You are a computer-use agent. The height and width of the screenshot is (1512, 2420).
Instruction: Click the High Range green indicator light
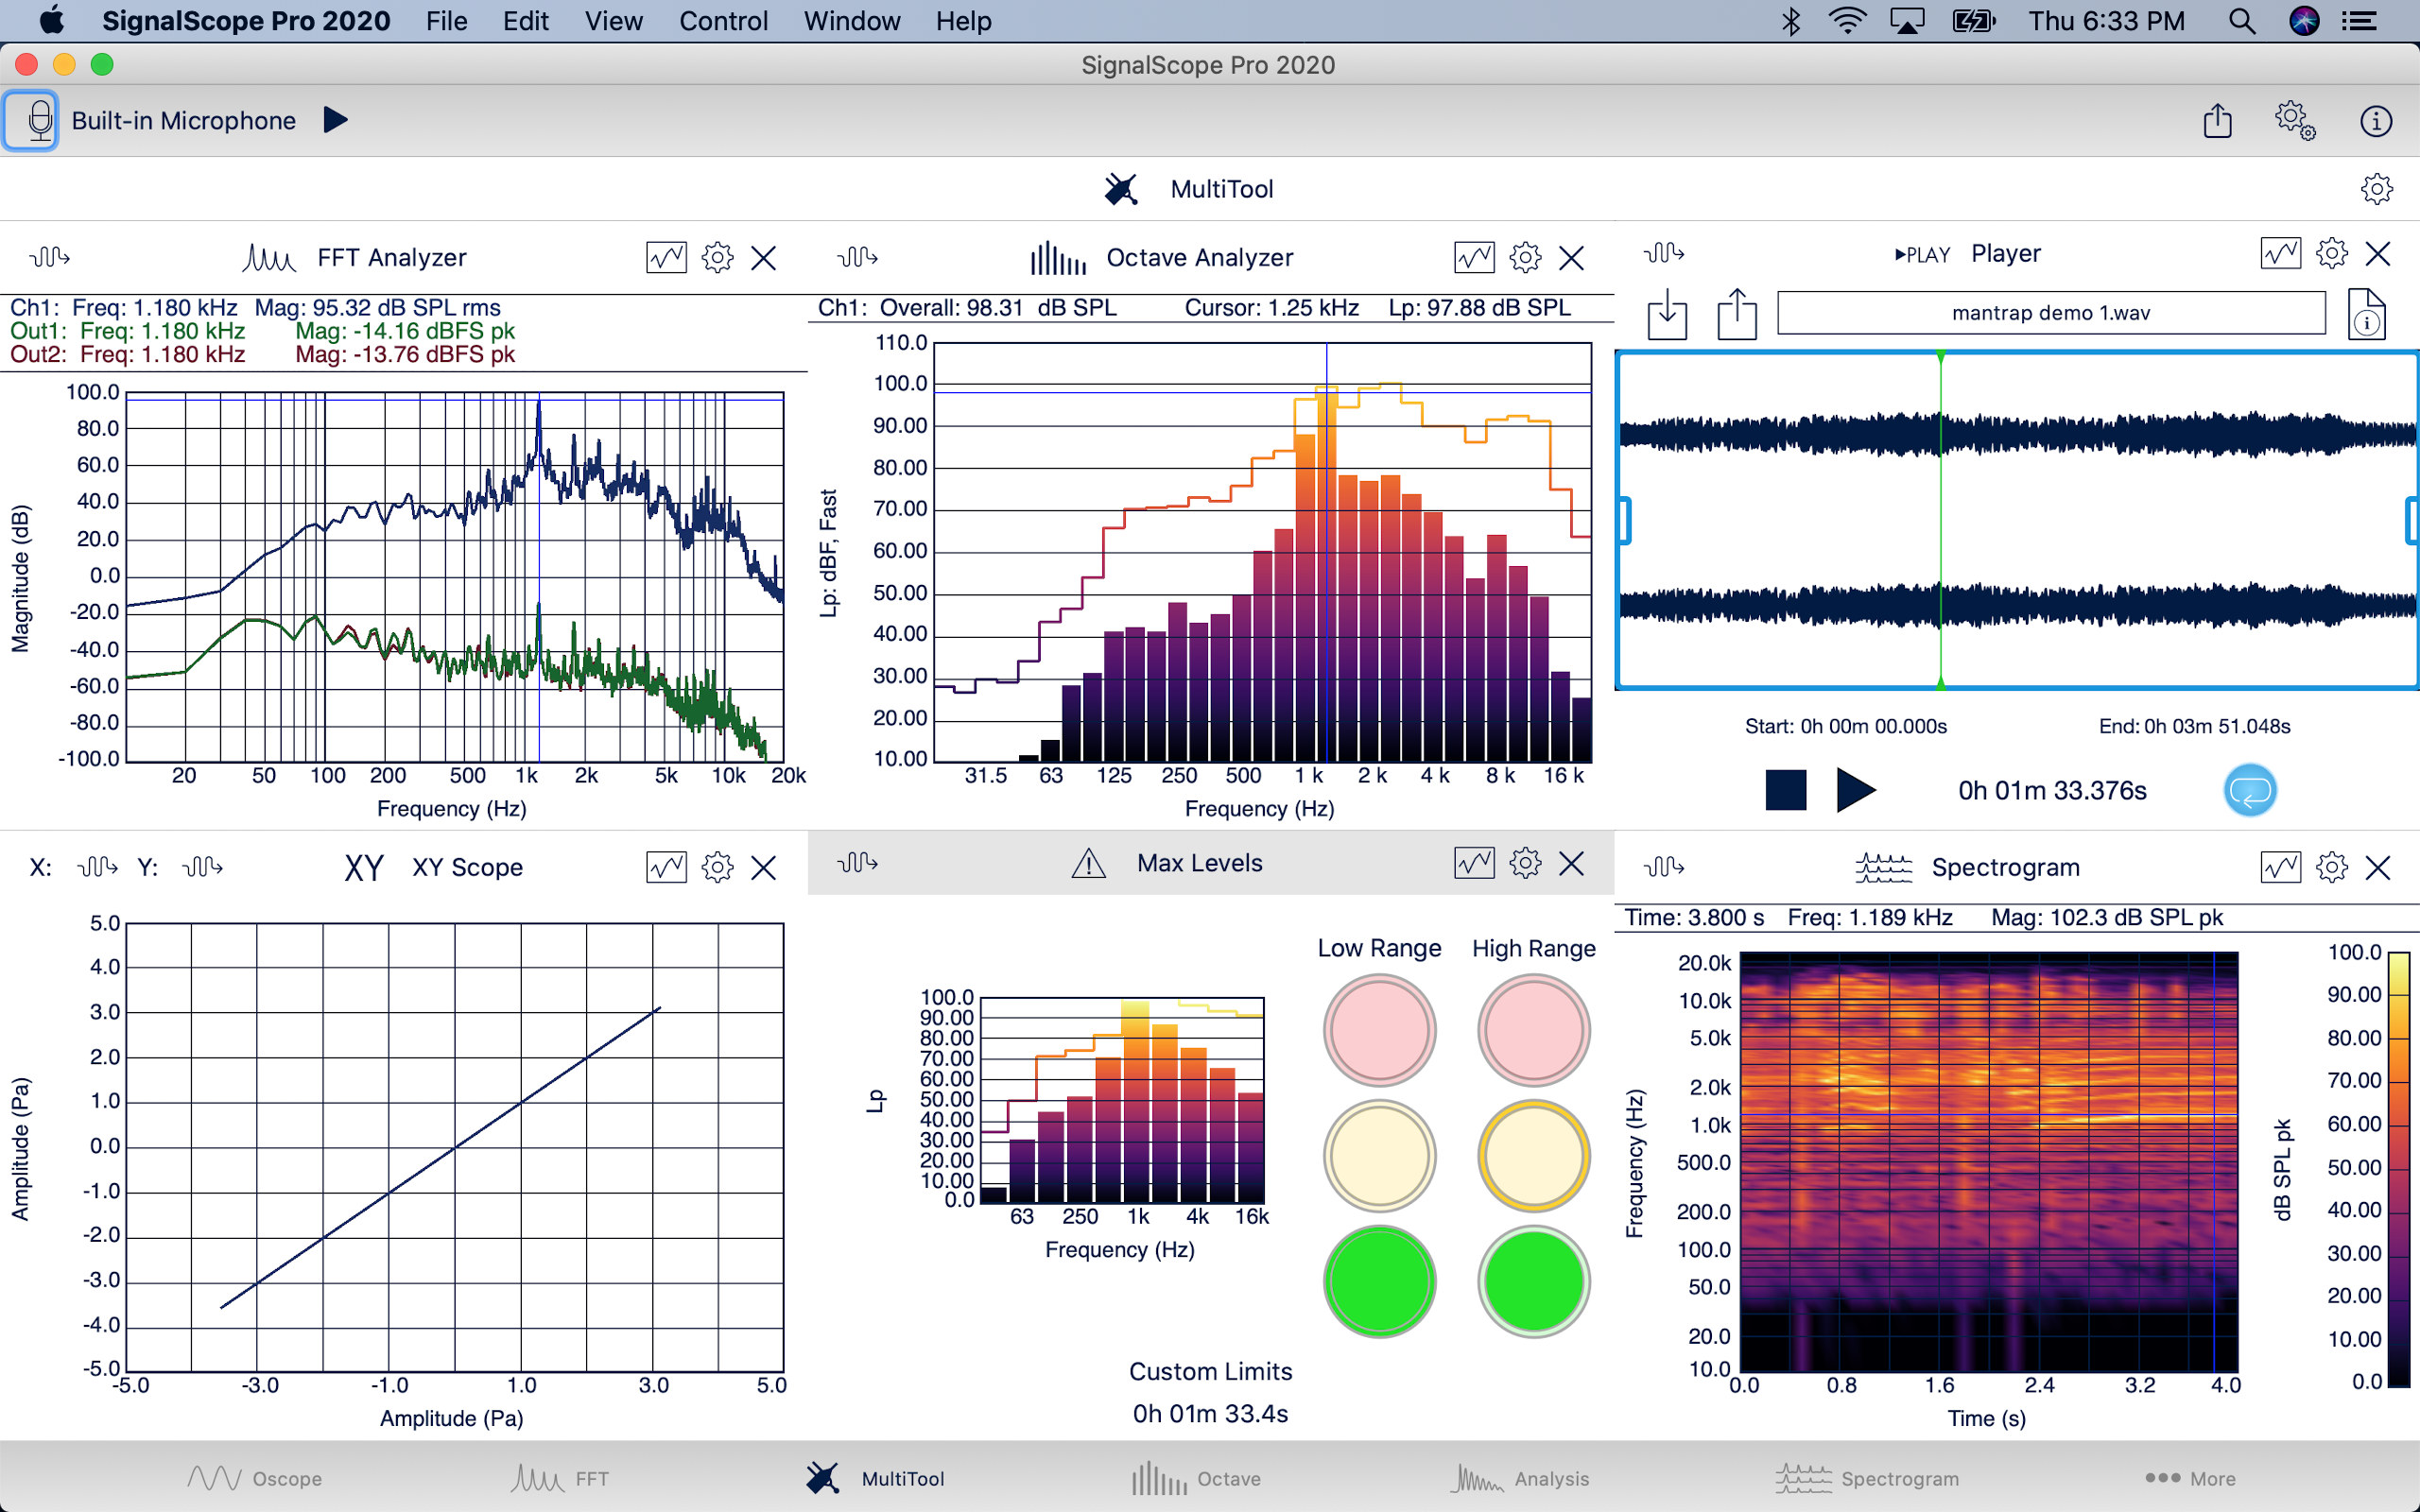(1533, 1282)
